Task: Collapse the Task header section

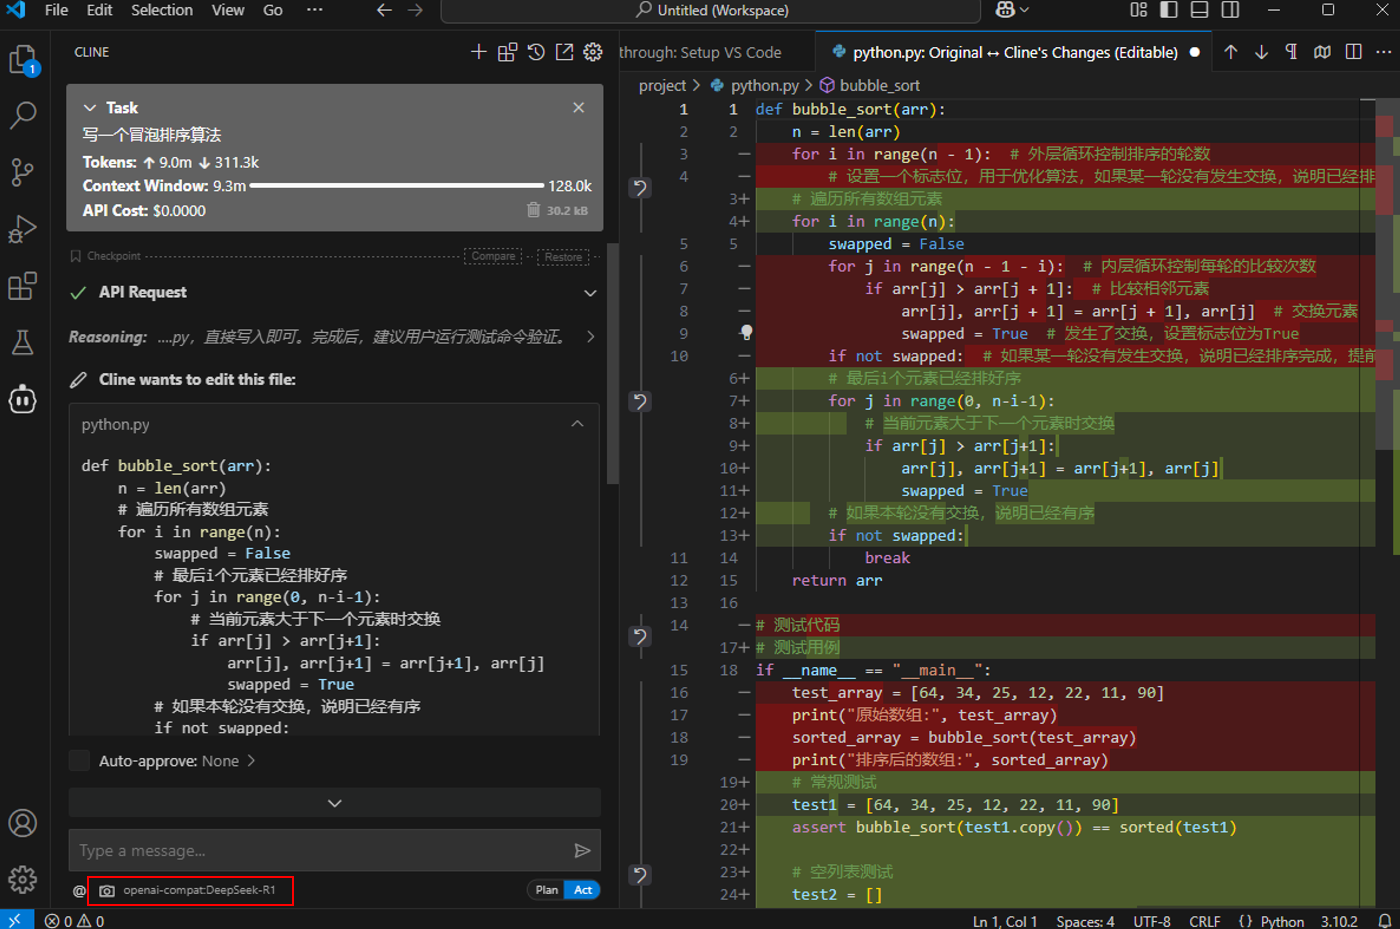Action: click(90, 108)
